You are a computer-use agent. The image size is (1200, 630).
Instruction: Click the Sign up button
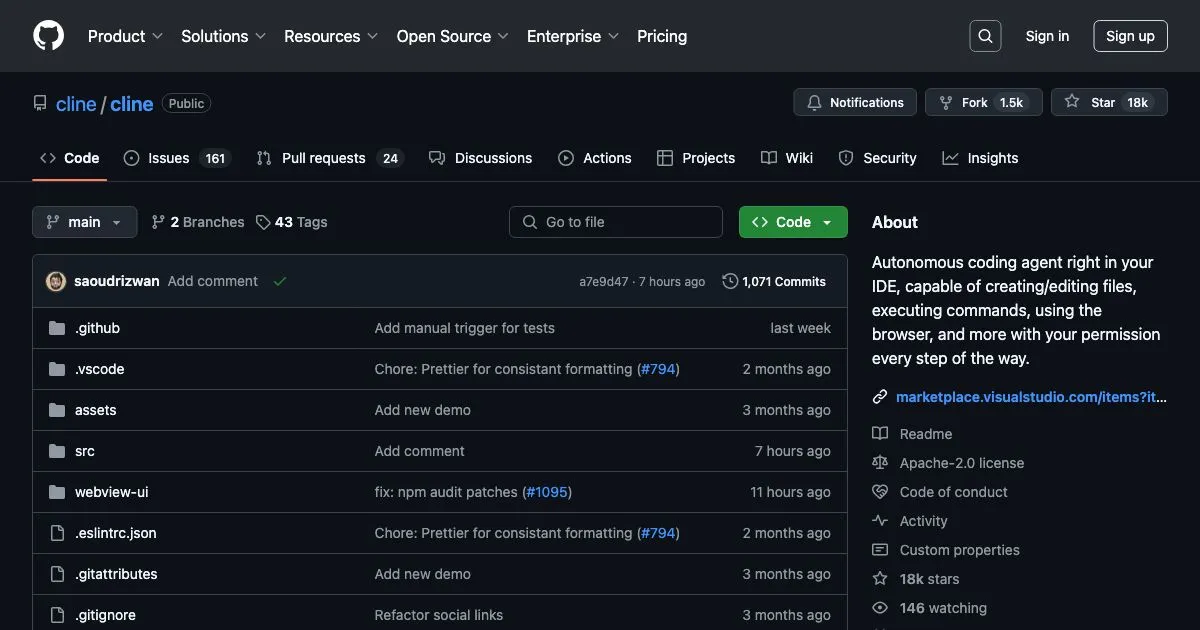click(1130, 35)
